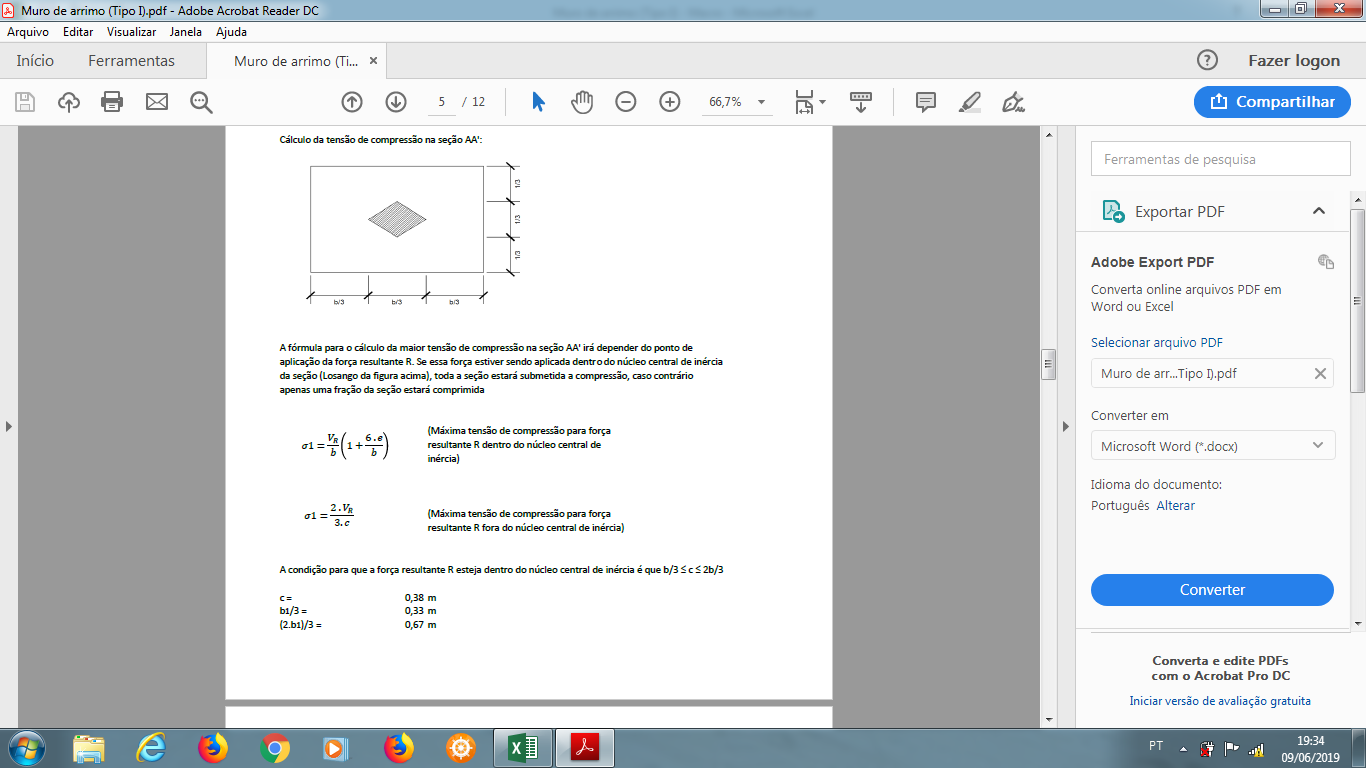The width and height of the screenshot is (1366, 768).
Task: Go to next page with down arrow icon
Action: point(396,102)
